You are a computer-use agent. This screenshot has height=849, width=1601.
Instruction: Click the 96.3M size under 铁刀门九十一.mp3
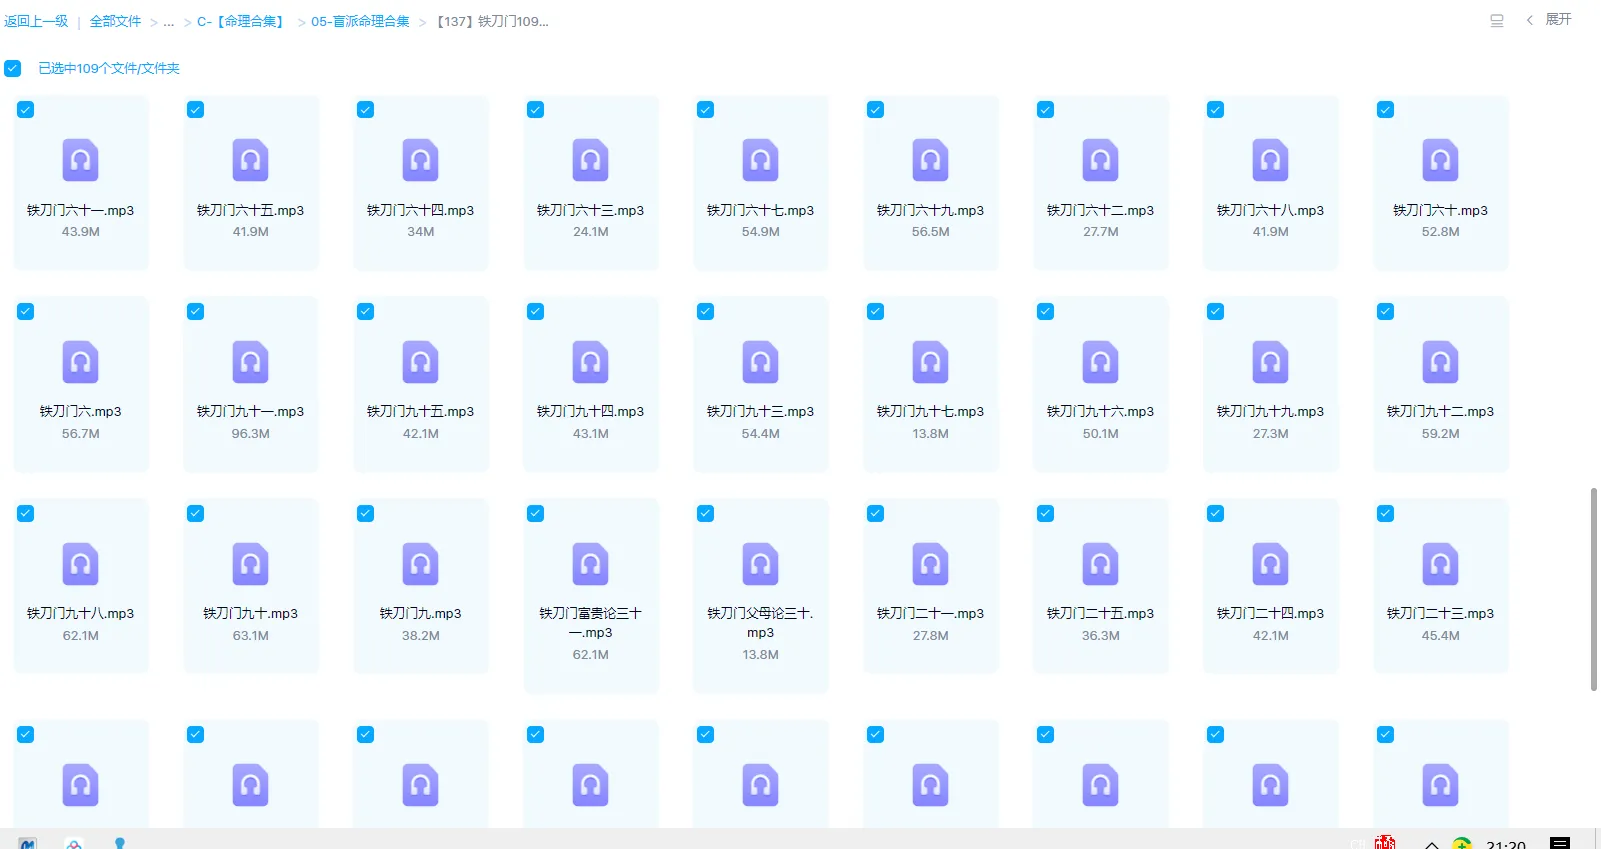click(x=251, y=434)
